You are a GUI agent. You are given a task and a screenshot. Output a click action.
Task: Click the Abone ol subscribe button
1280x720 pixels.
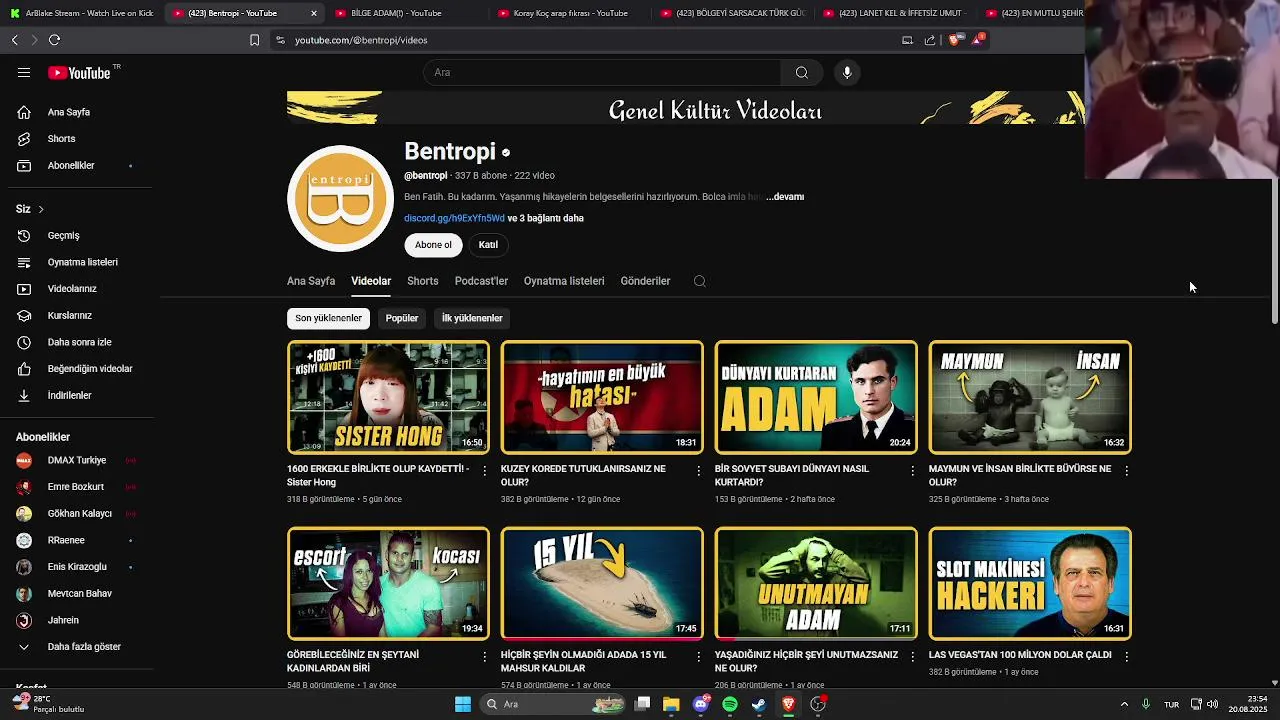click(x=433, y=245)
